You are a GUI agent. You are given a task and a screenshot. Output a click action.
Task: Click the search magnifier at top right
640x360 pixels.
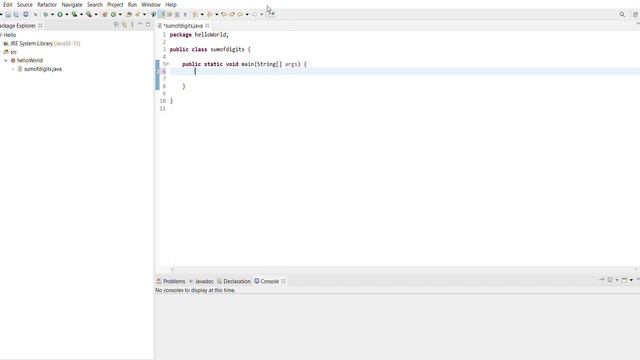(622, 14)
